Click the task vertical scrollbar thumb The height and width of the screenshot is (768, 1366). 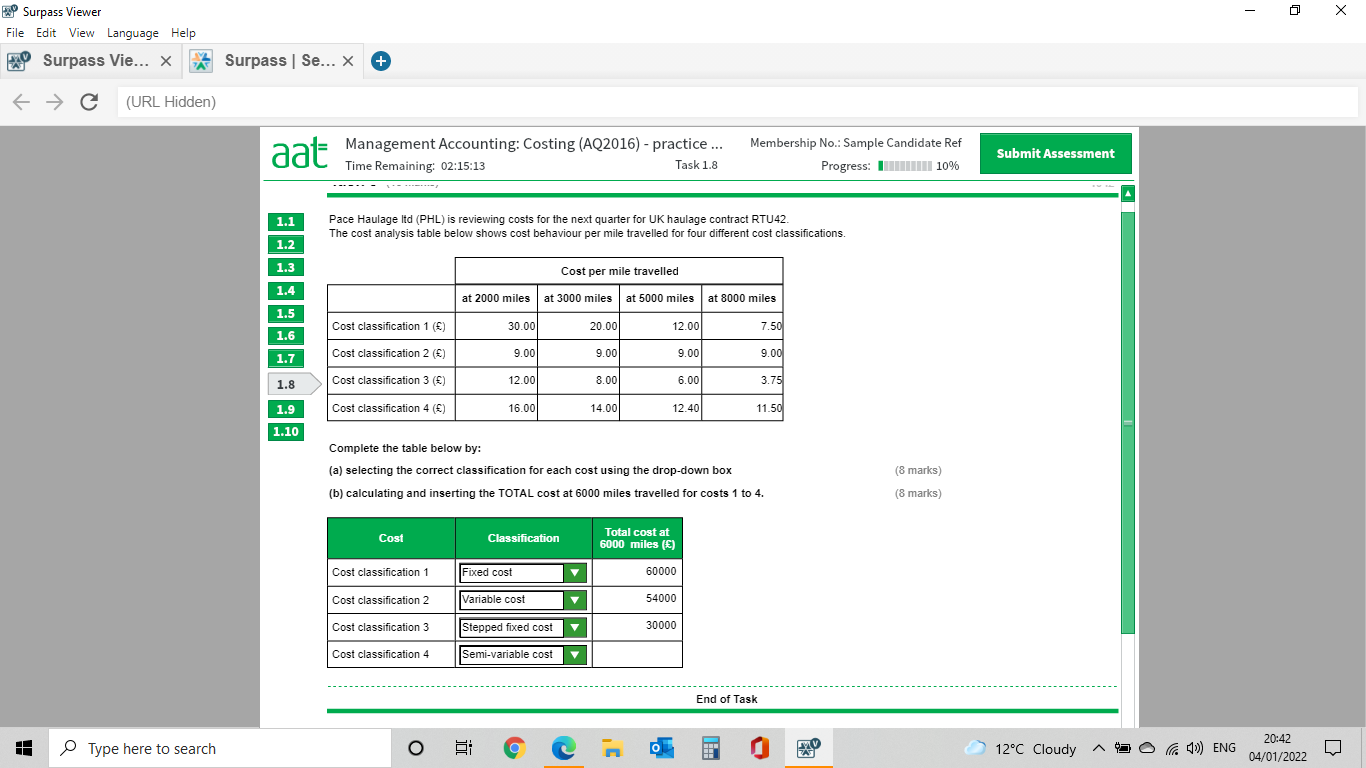pyautogui.click(x=1129, y=422)
